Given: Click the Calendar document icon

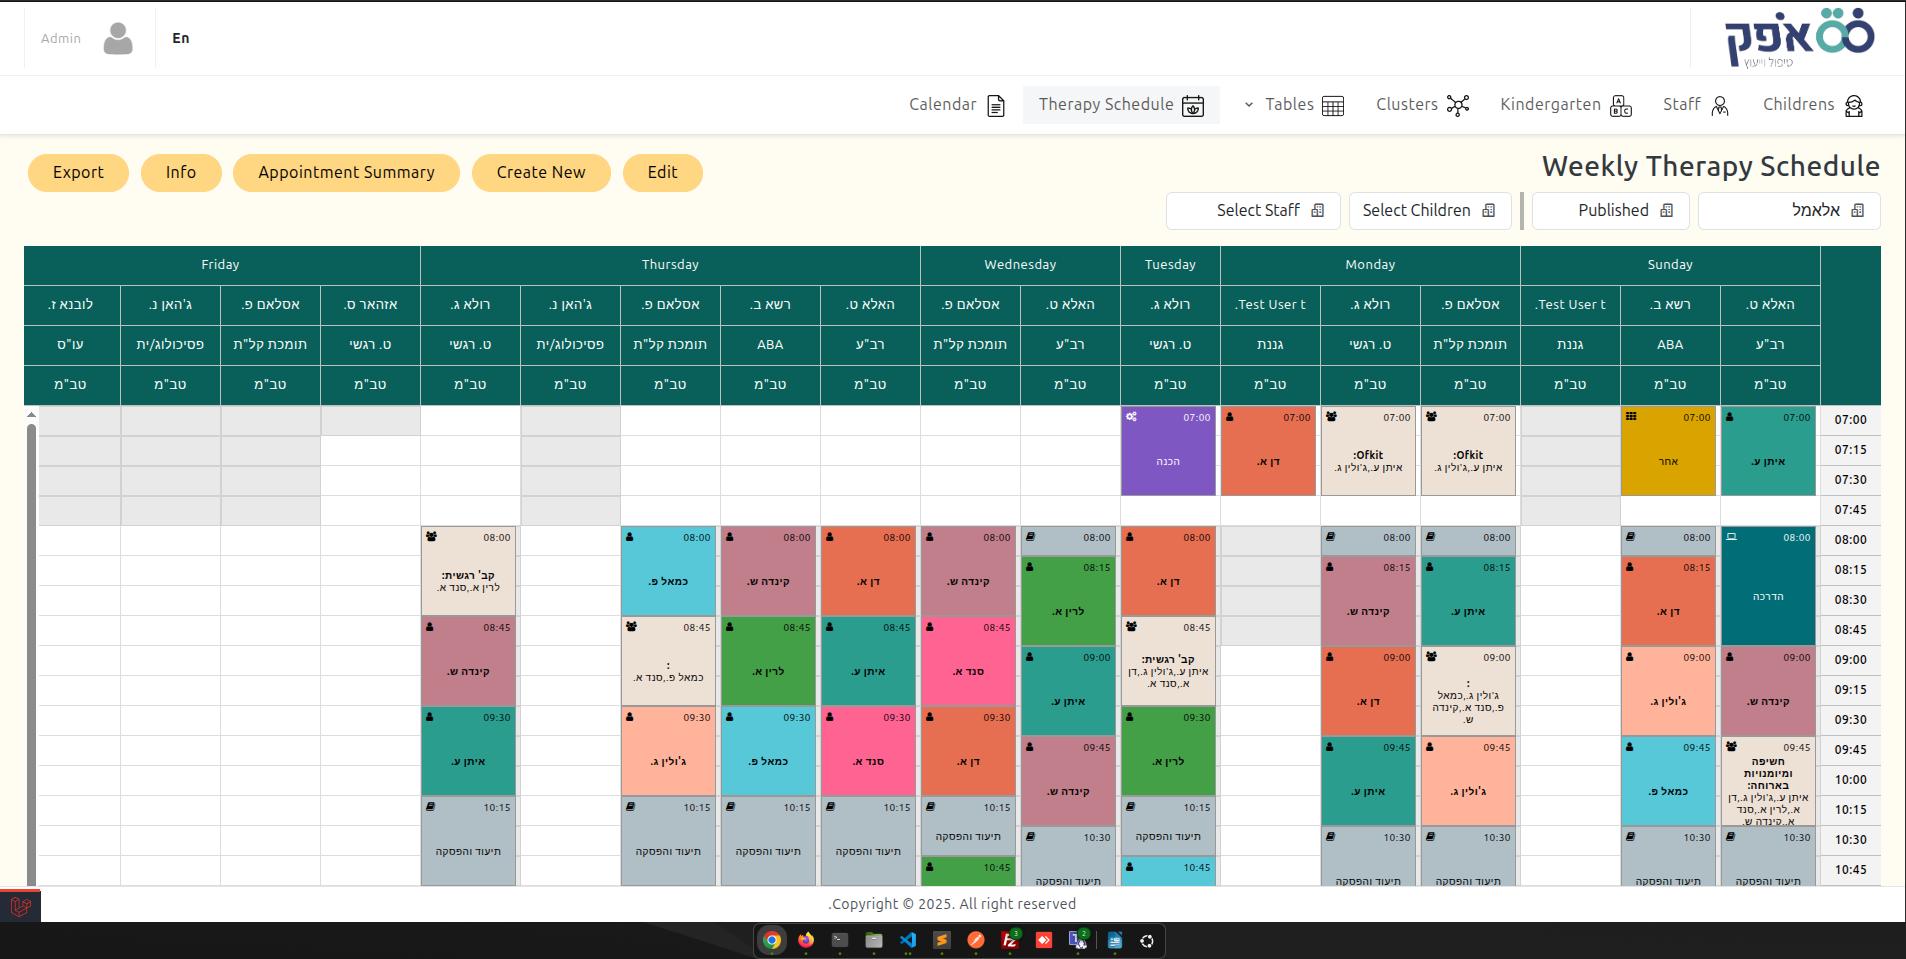Looking at the screenshot, I should point(996,106).
